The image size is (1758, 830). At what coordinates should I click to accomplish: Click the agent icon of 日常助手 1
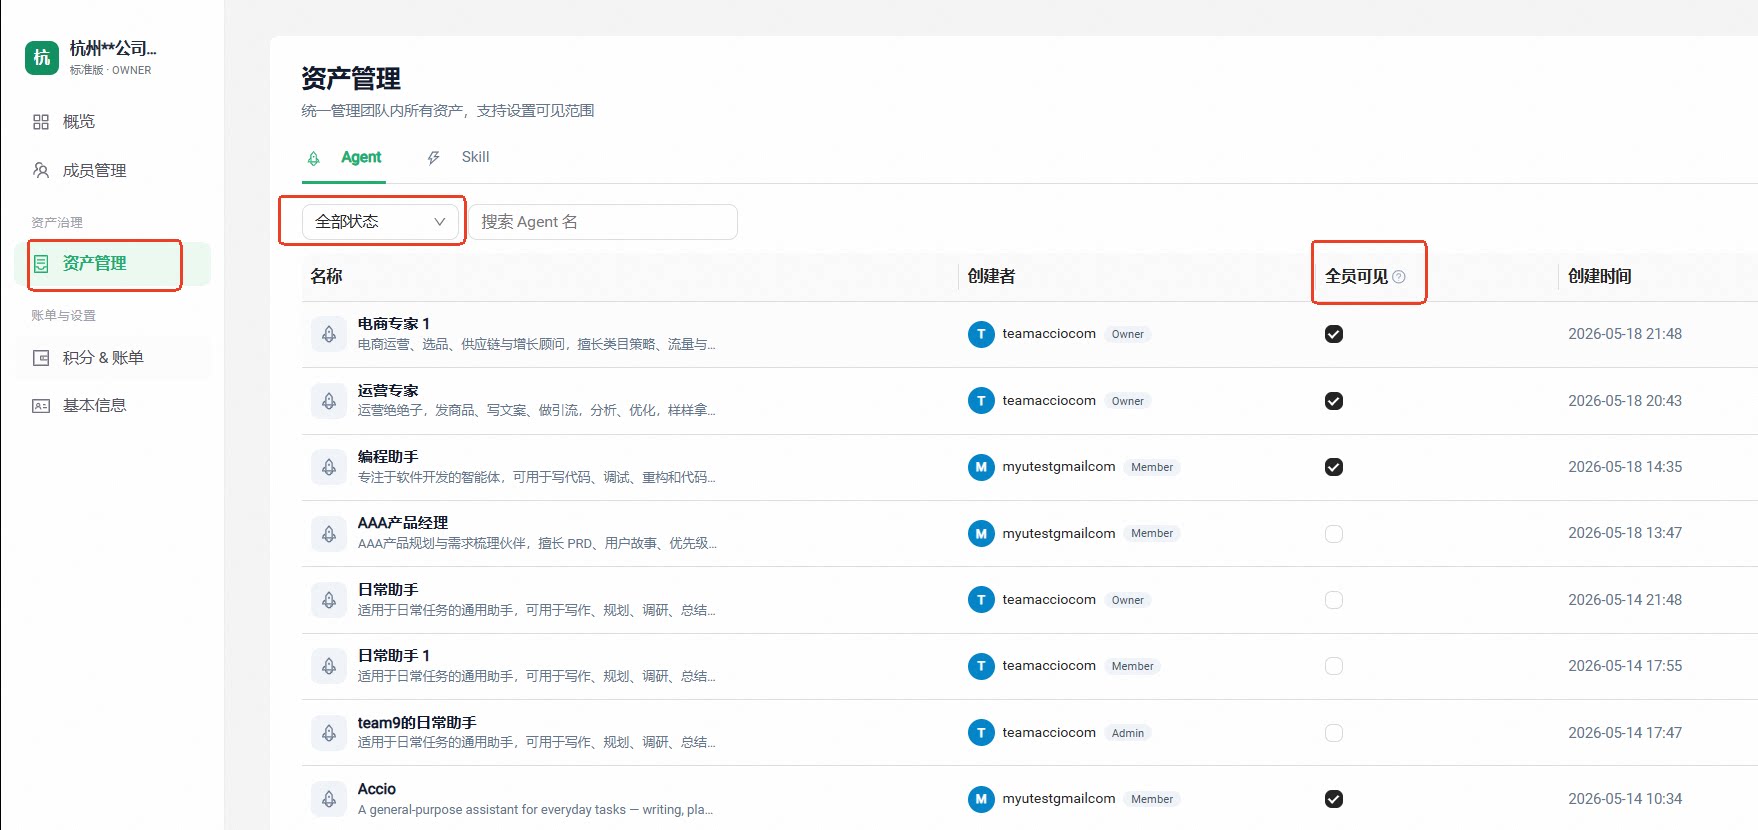329,666
